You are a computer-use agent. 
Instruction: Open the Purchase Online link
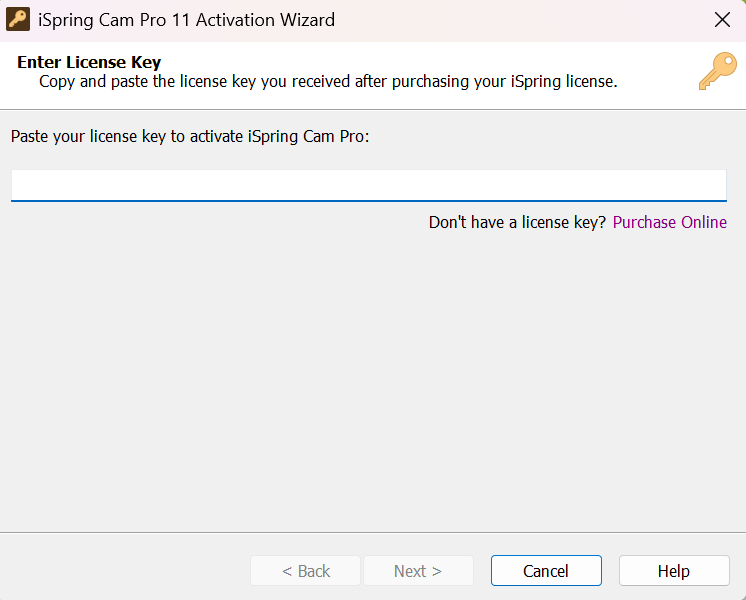point(669,222)
